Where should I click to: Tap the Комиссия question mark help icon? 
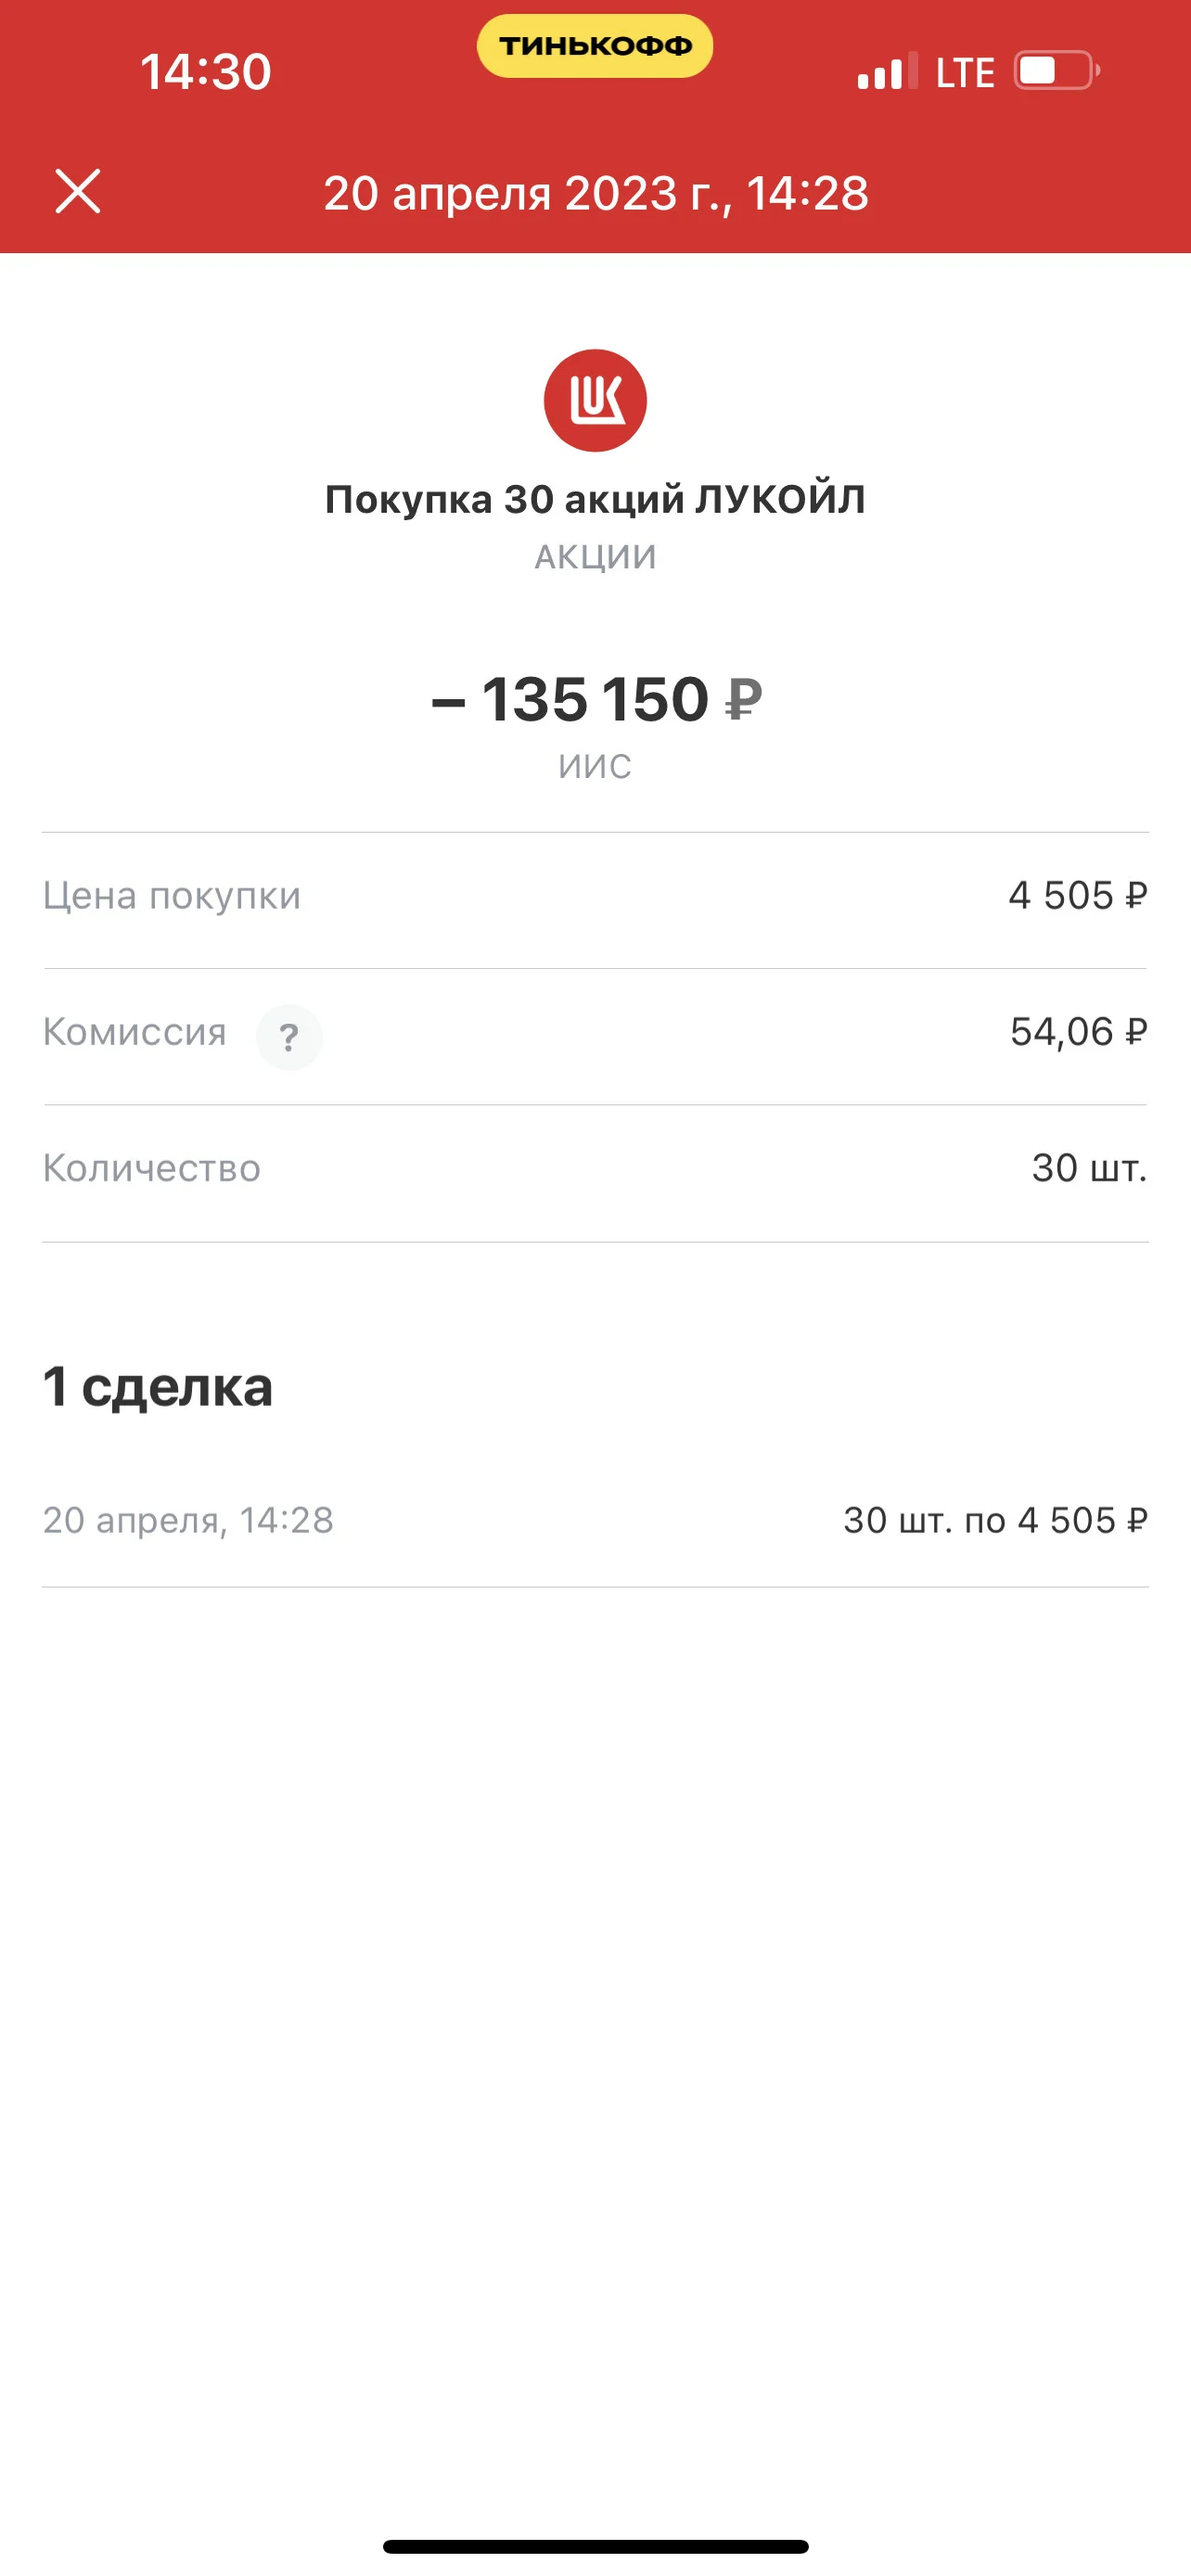[289, 1037]
